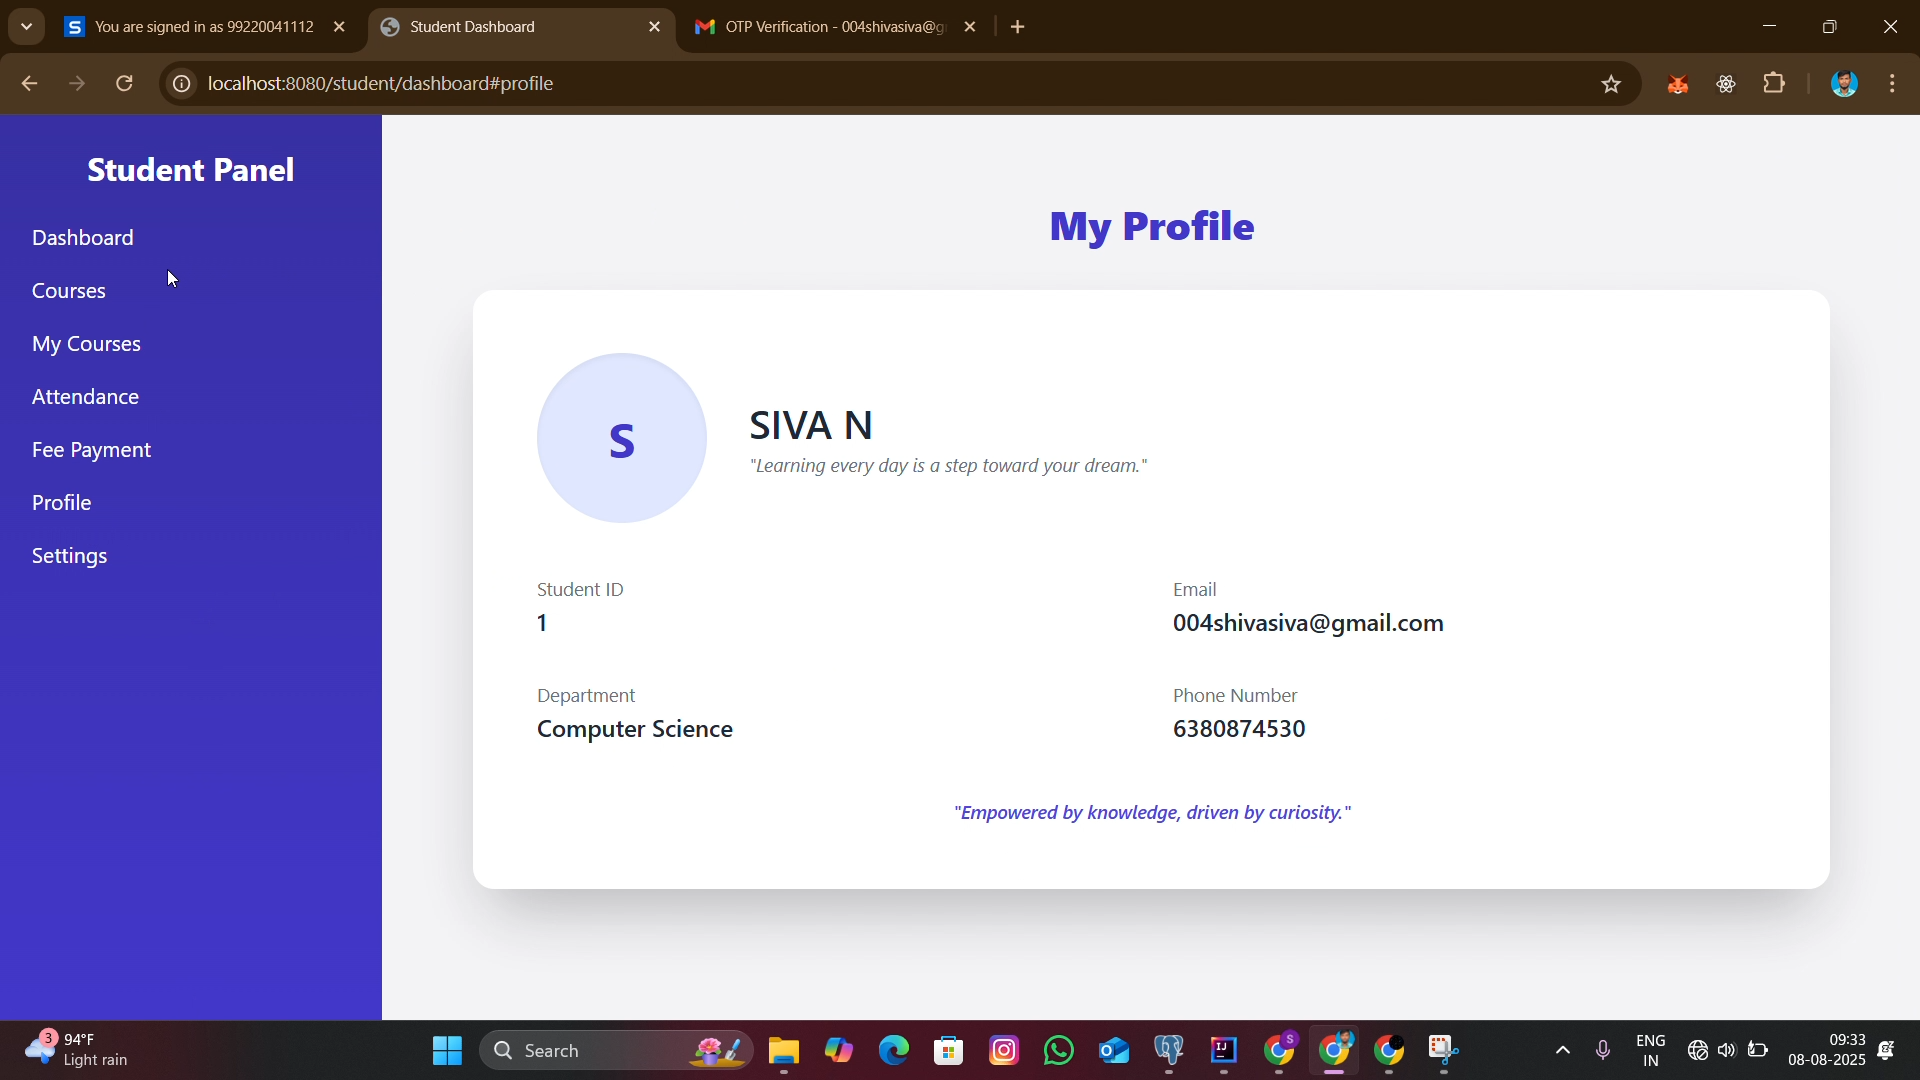Viewport: 1920px width, 1080px height.
Task: View site information icon in address bar
Action: pos(181,84)
